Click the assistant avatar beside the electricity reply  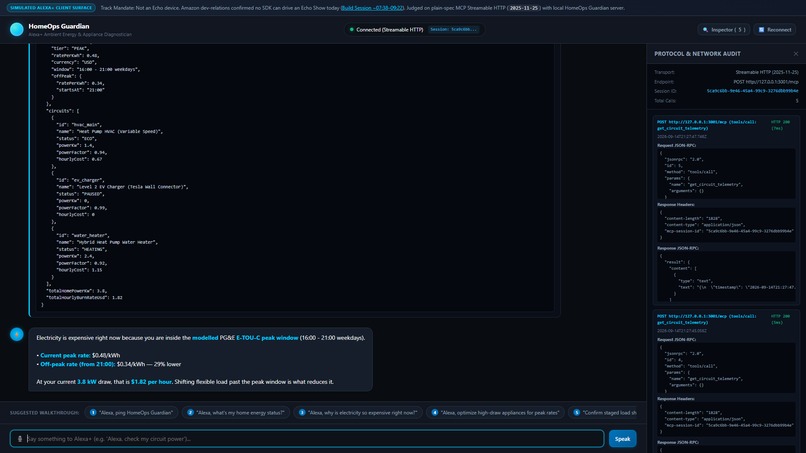click(x=16, y=334)
